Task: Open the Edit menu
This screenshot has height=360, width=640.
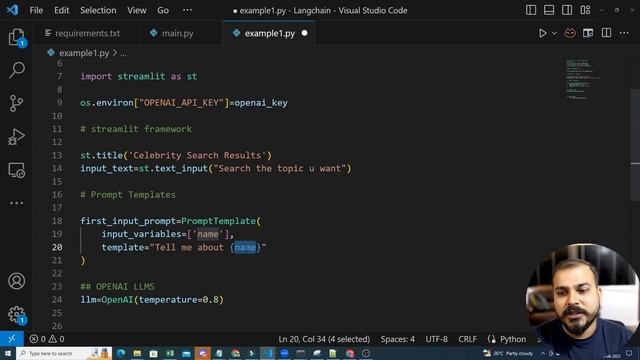Action: [x=61, y=10]
